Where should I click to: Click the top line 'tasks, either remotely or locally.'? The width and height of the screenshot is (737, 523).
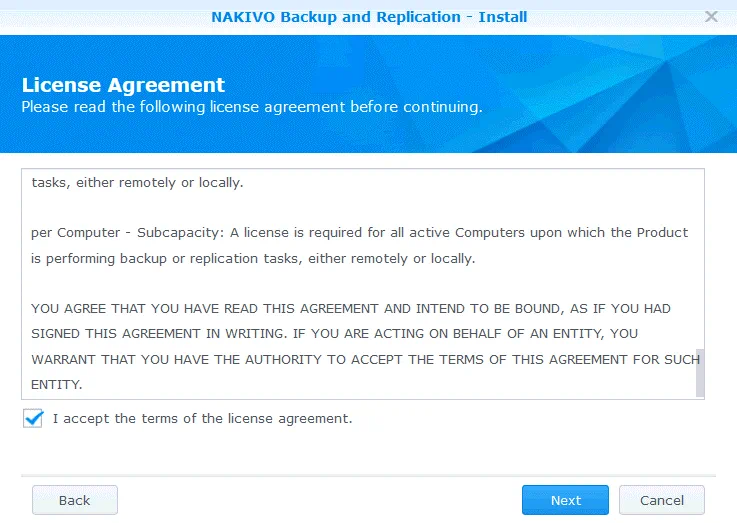click(x=137, y=183)
